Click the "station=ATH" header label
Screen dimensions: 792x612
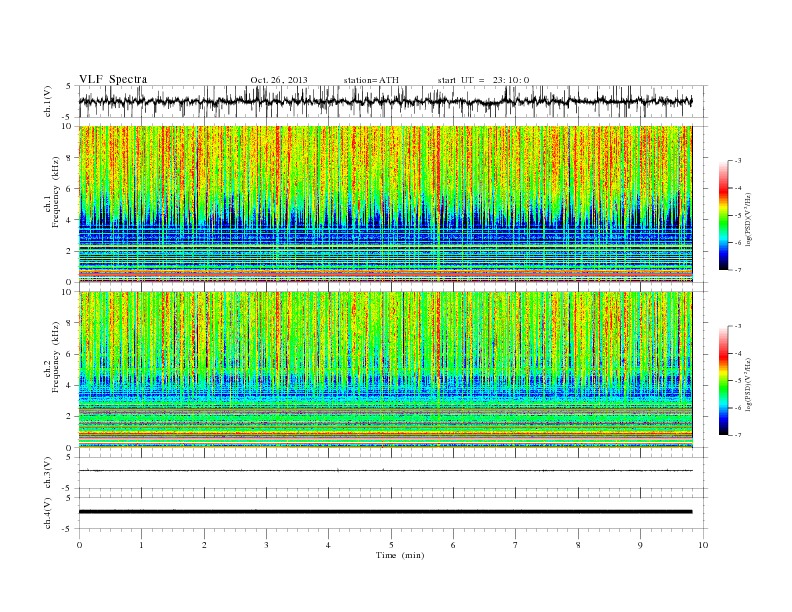point(371,80)
